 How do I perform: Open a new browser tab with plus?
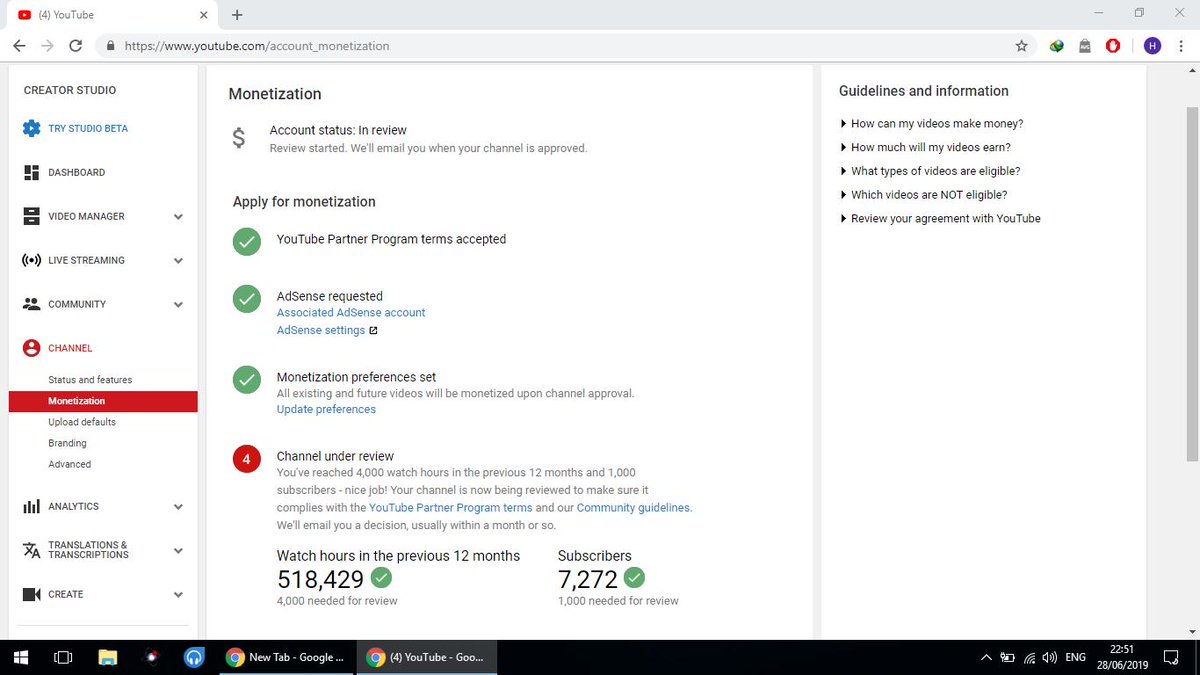pyautogui.click(x=237, y=15)
